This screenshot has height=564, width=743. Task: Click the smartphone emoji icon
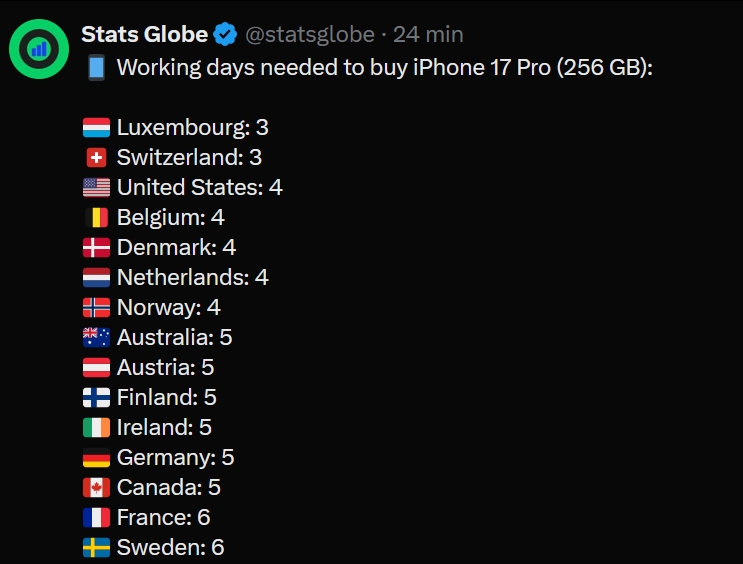[x=96, y=68]
